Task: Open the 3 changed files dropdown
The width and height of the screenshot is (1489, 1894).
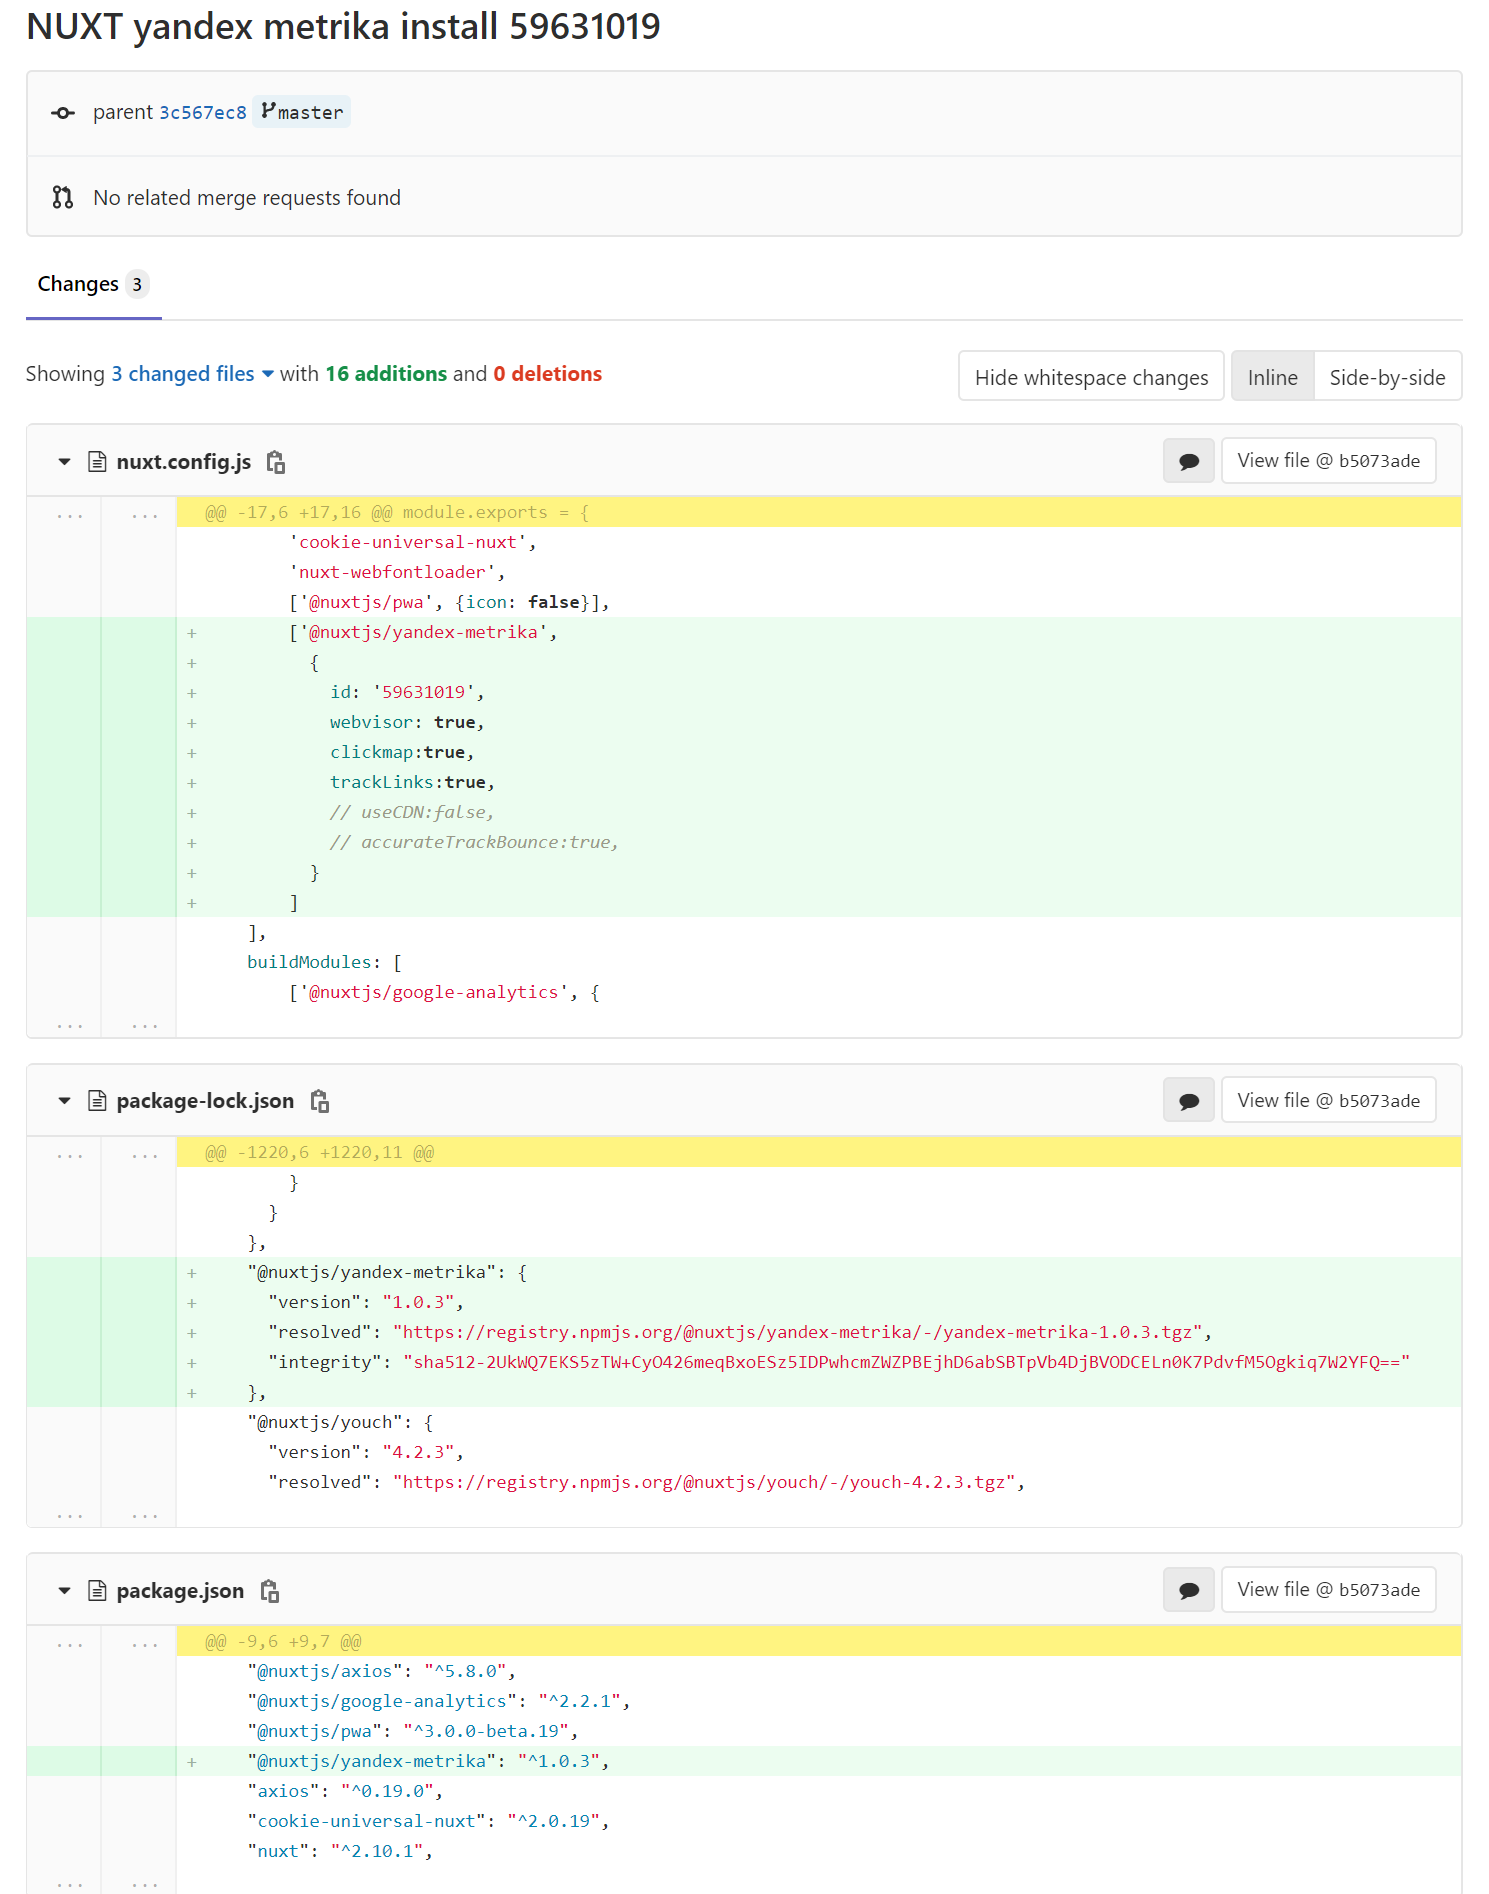Action: tap(192, 374)
